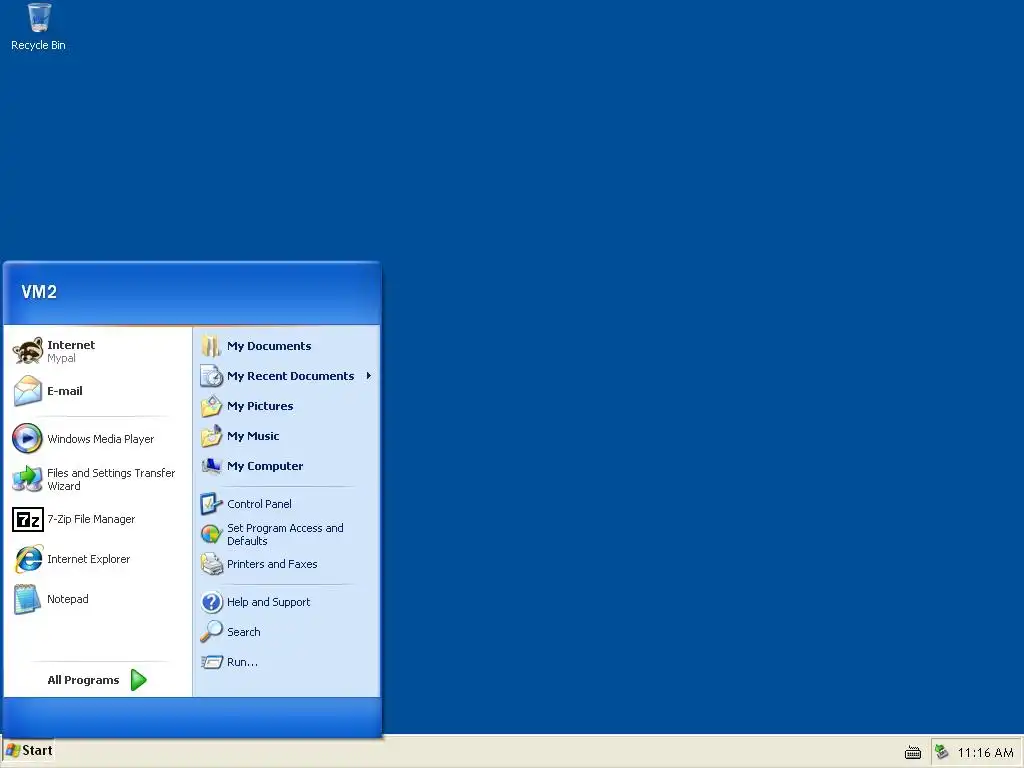Image resolution: width=1024 pixels, height=768 pixels.
Task: Click the keyboard icon in system tray
Action: coord(912,753)
